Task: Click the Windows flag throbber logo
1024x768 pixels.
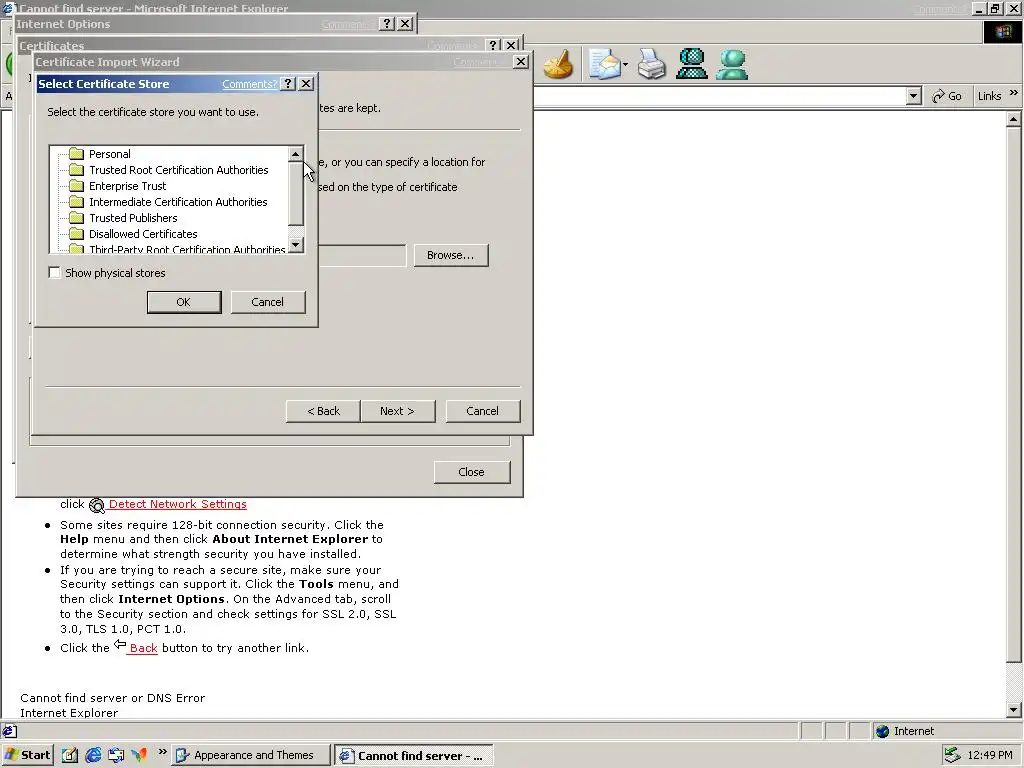Action: 1002,32
